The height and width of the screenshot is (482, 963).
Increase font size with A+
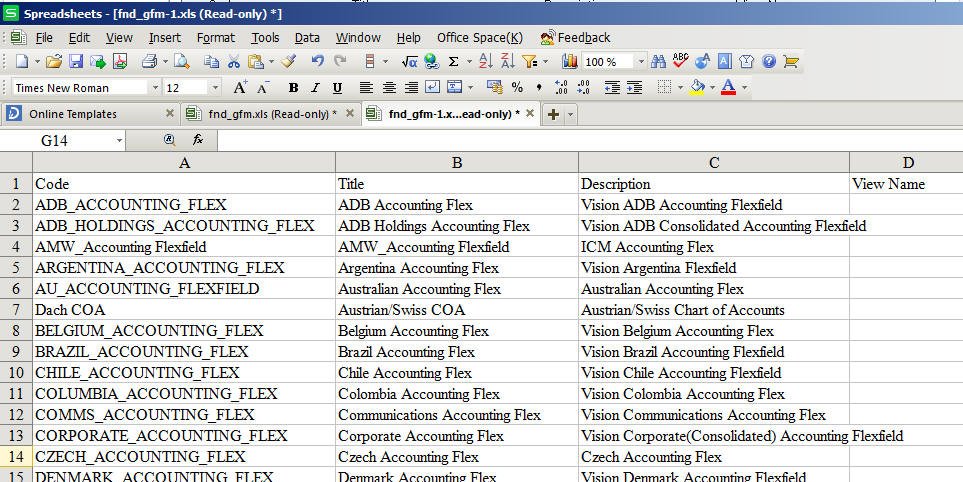(x=240, y=88)
